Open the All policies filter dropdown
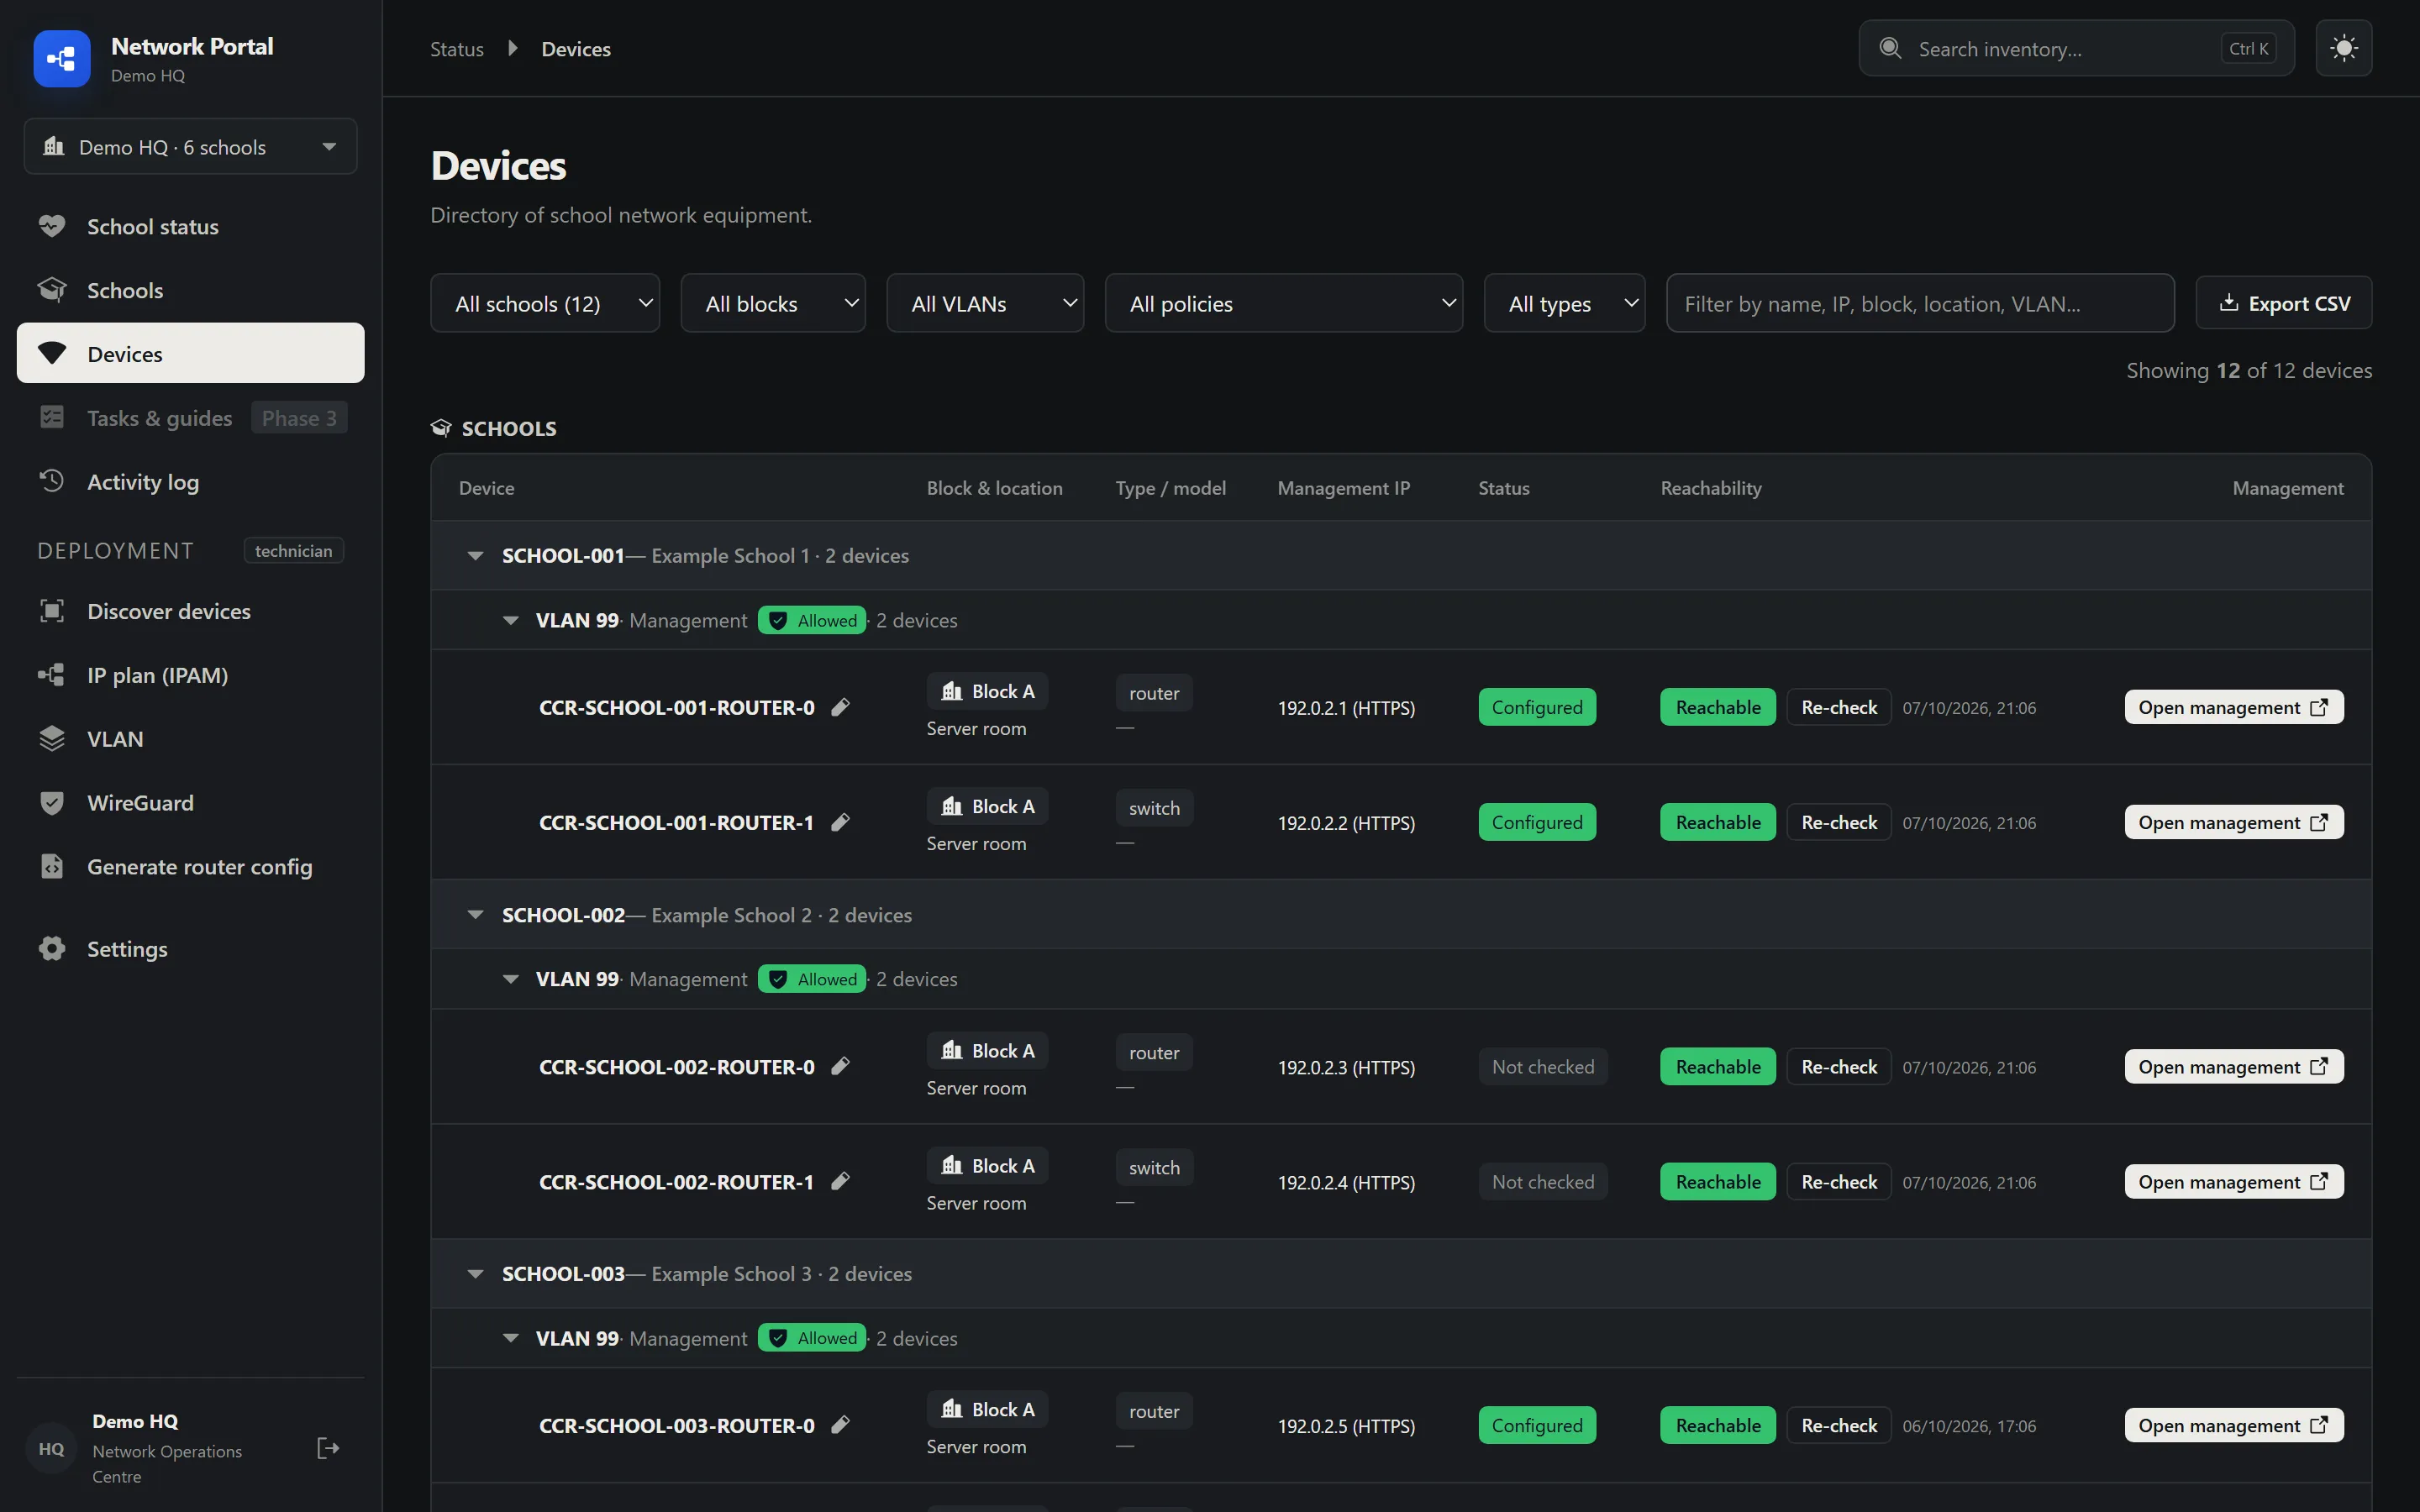 pos(1284,303)
